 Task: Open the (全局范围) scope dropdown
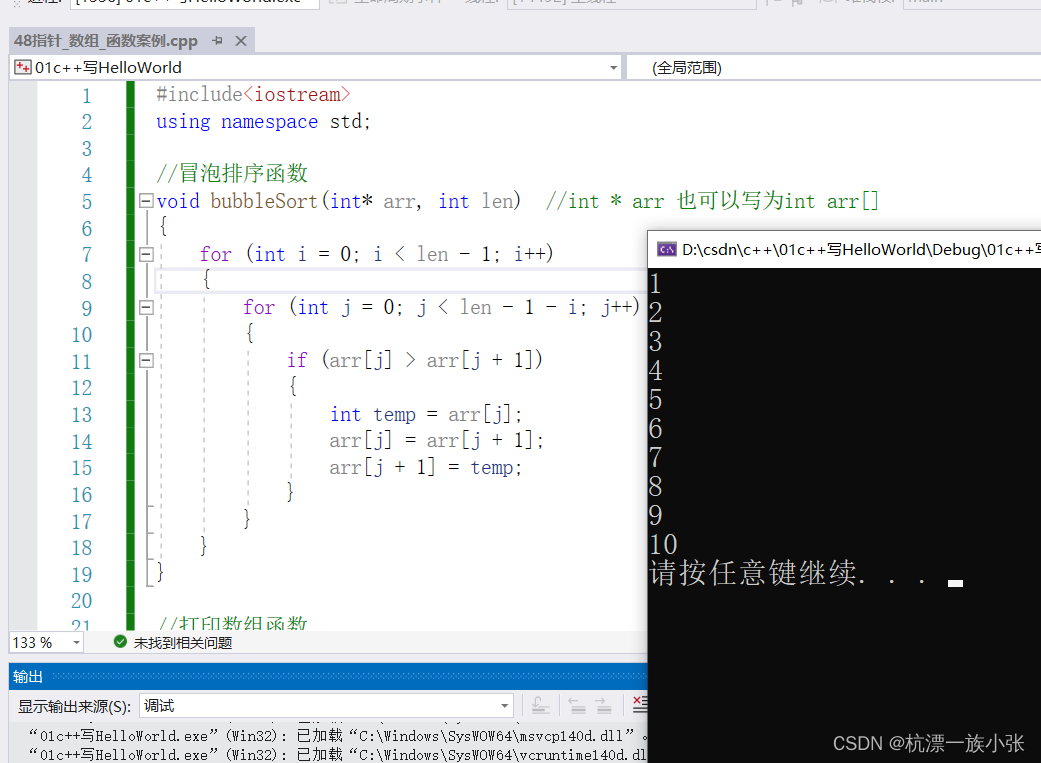(x=833, y=68)
